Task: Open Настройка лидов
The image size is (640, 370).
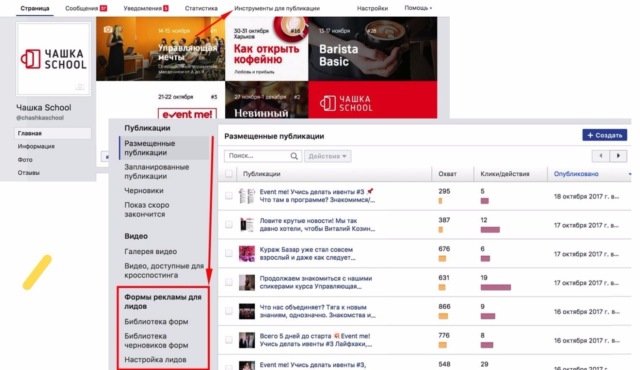Action: click(x=155, y=360)
